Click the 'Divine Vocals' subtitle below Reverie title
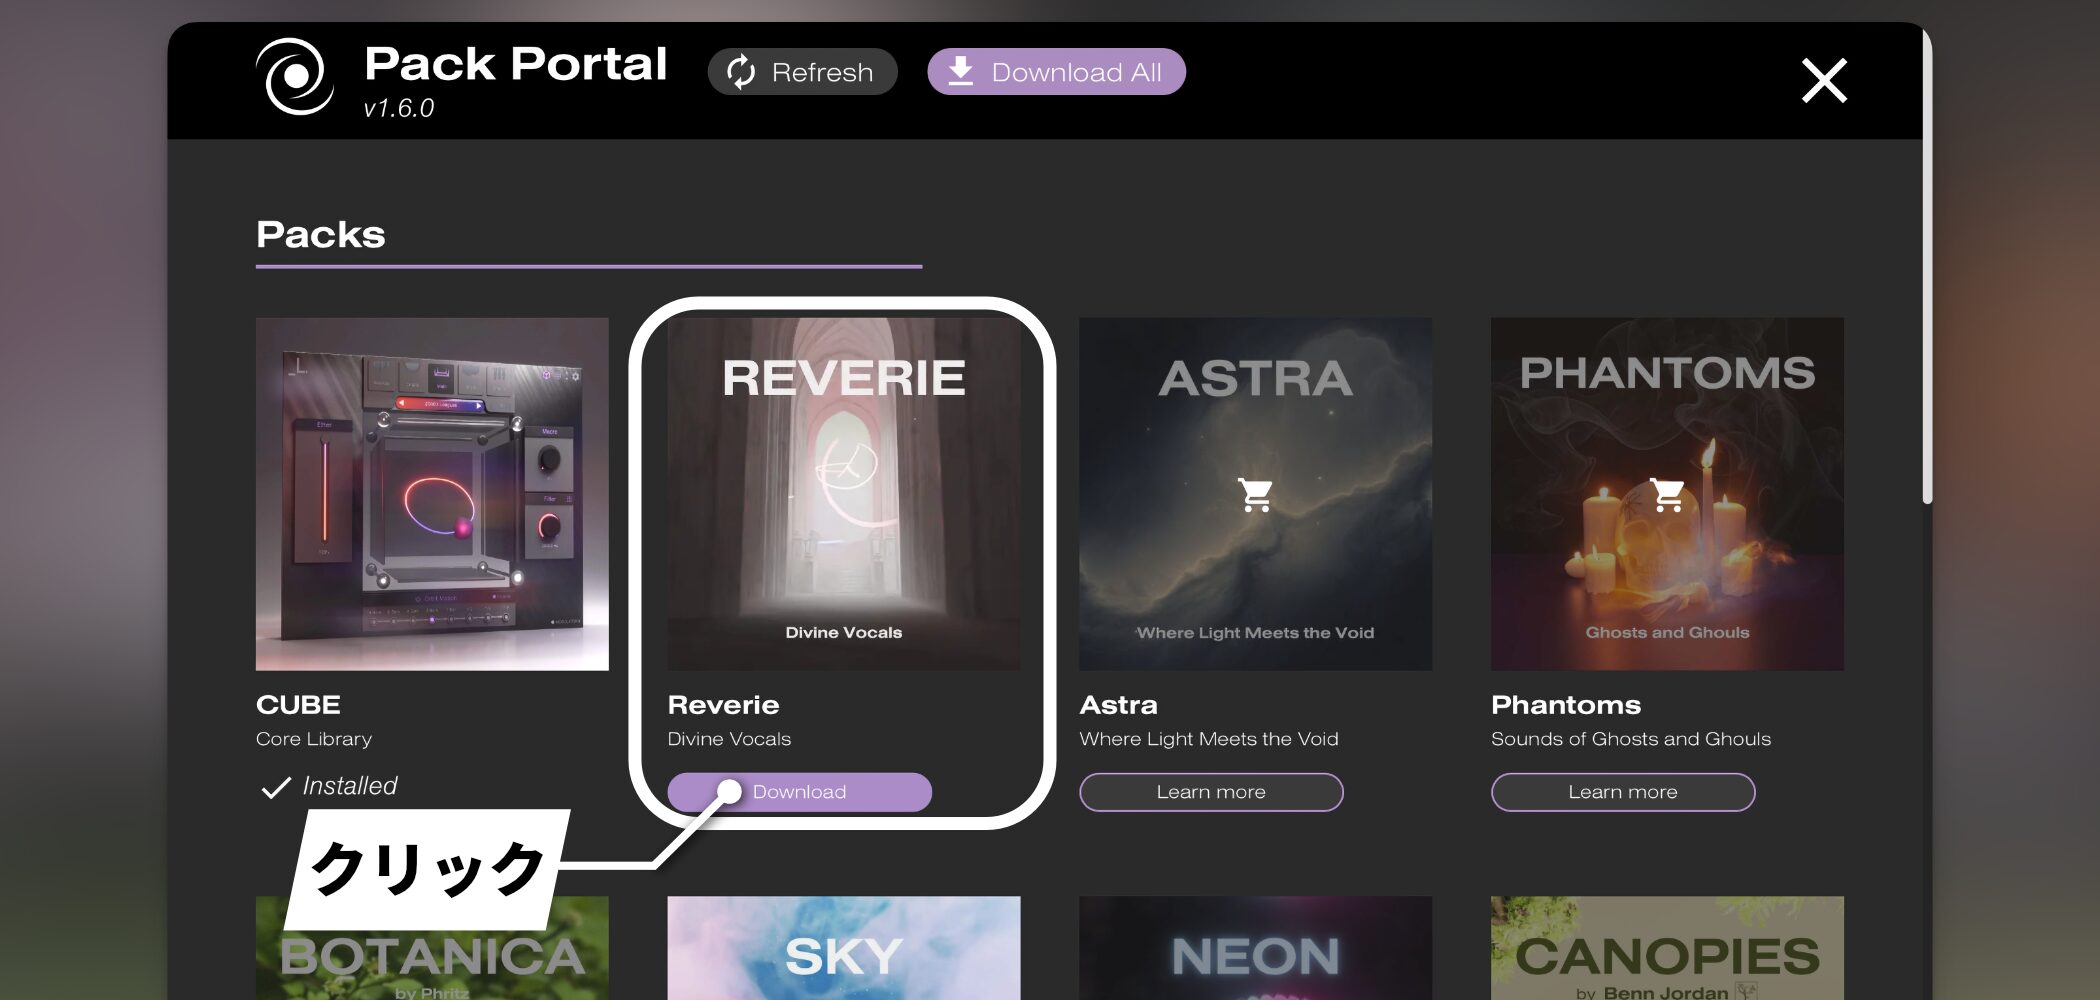Image resolution: width=2100 pixels, height=1000 pixels. click(729, 739)
